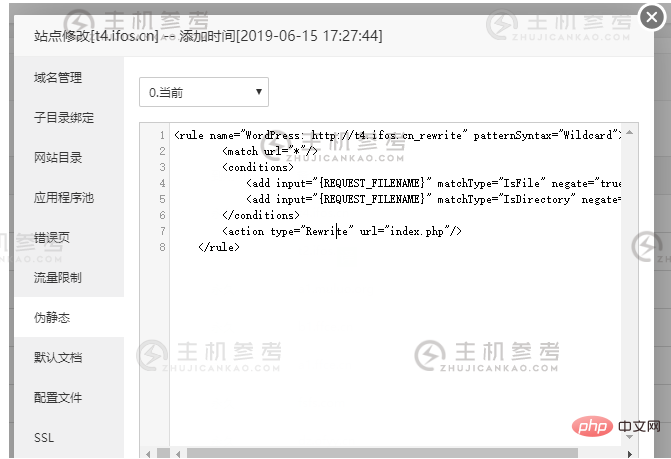Place cursor on opening <conditions> line
The image size is (671, 459).
pos(258,167)
